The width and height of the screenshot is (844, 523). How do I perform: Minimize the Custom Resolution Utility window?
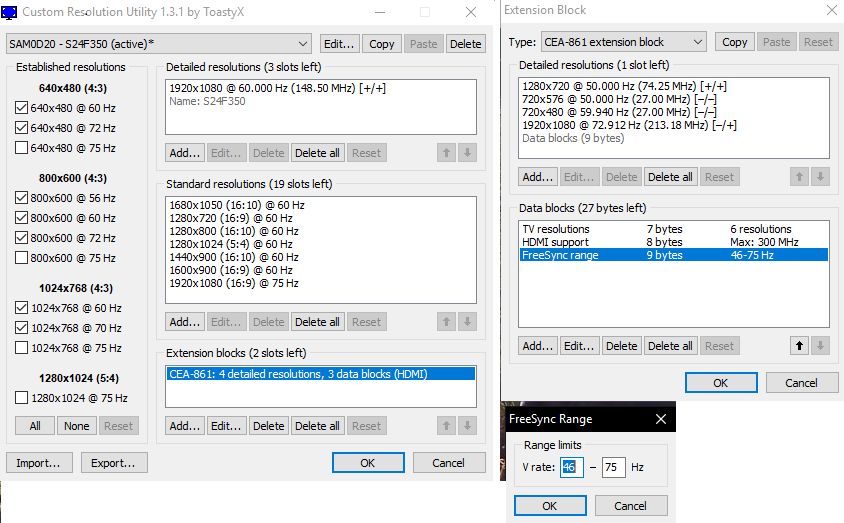point(380,12)
